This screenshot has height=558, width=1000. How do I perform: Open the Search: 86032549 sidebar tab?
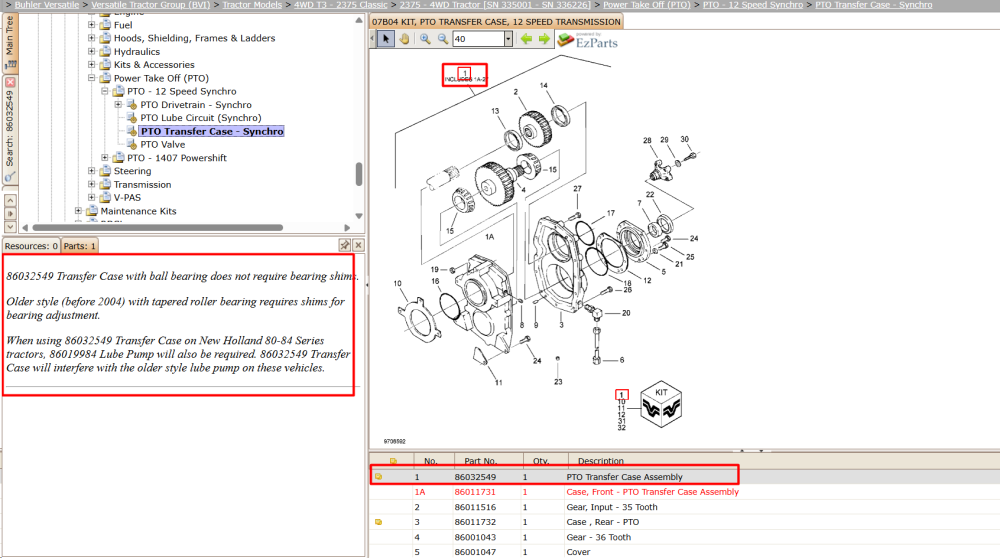click(10, 128)
